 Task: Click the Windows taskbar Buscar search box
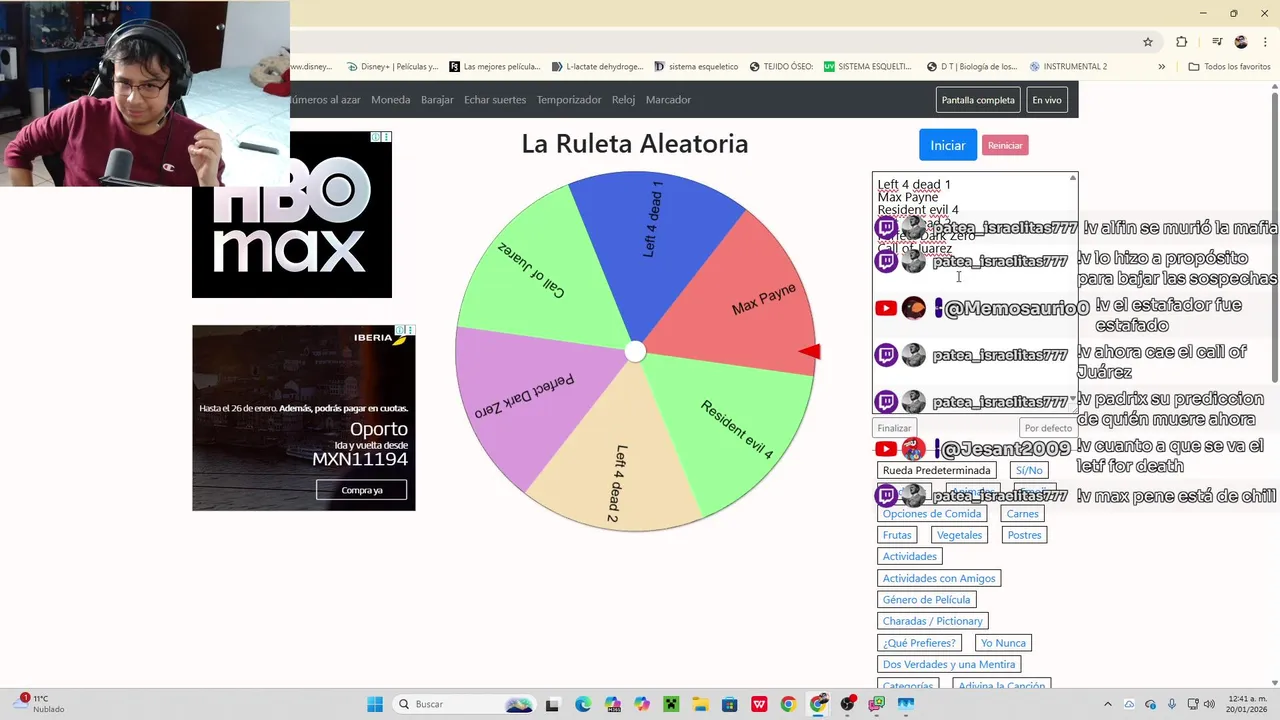(x=465, y=704)
